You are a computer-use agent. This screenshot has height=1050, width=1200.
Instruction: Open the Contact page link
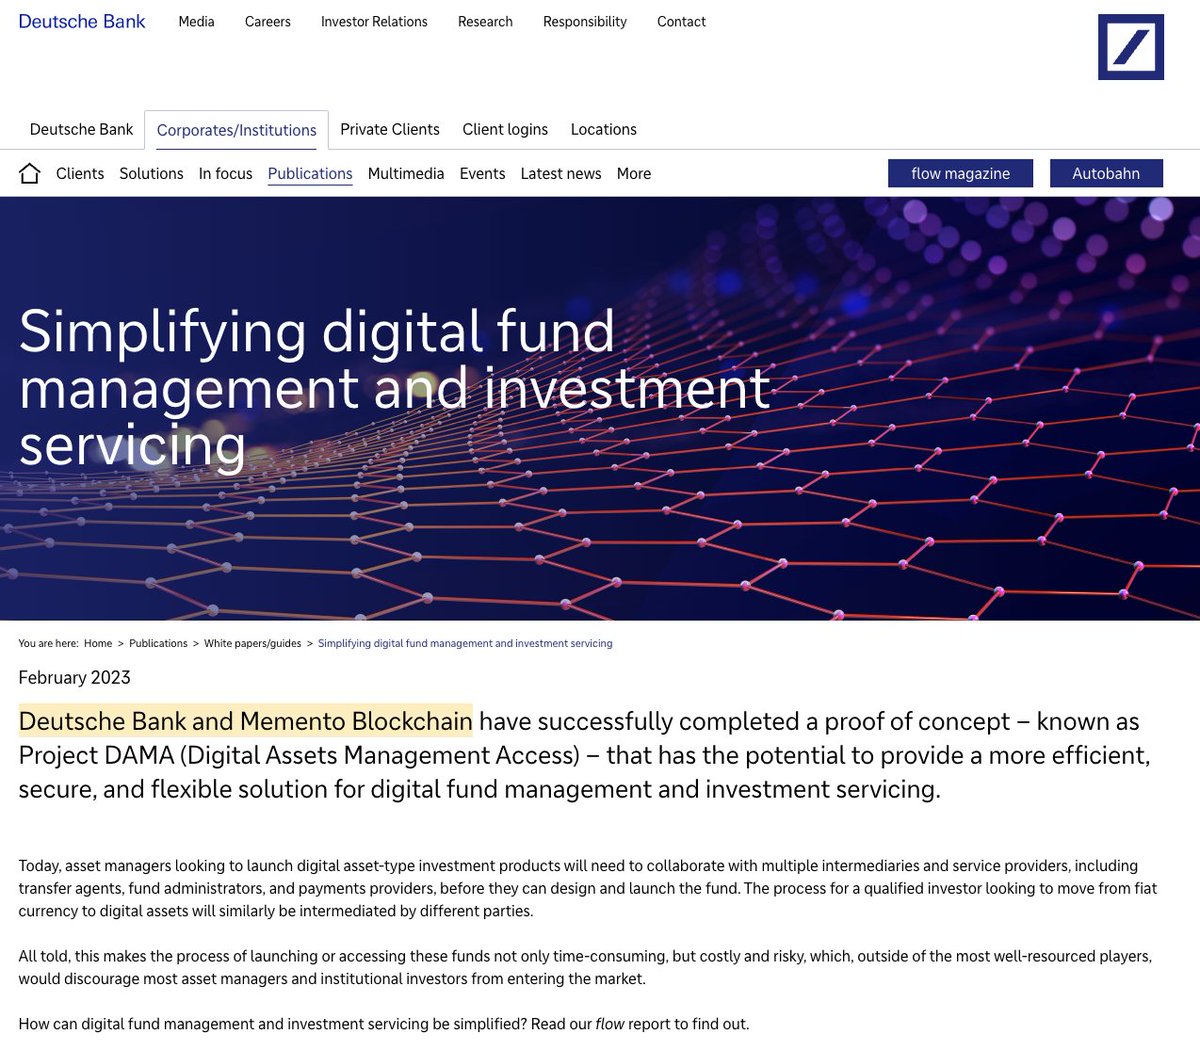coord(681,21)
